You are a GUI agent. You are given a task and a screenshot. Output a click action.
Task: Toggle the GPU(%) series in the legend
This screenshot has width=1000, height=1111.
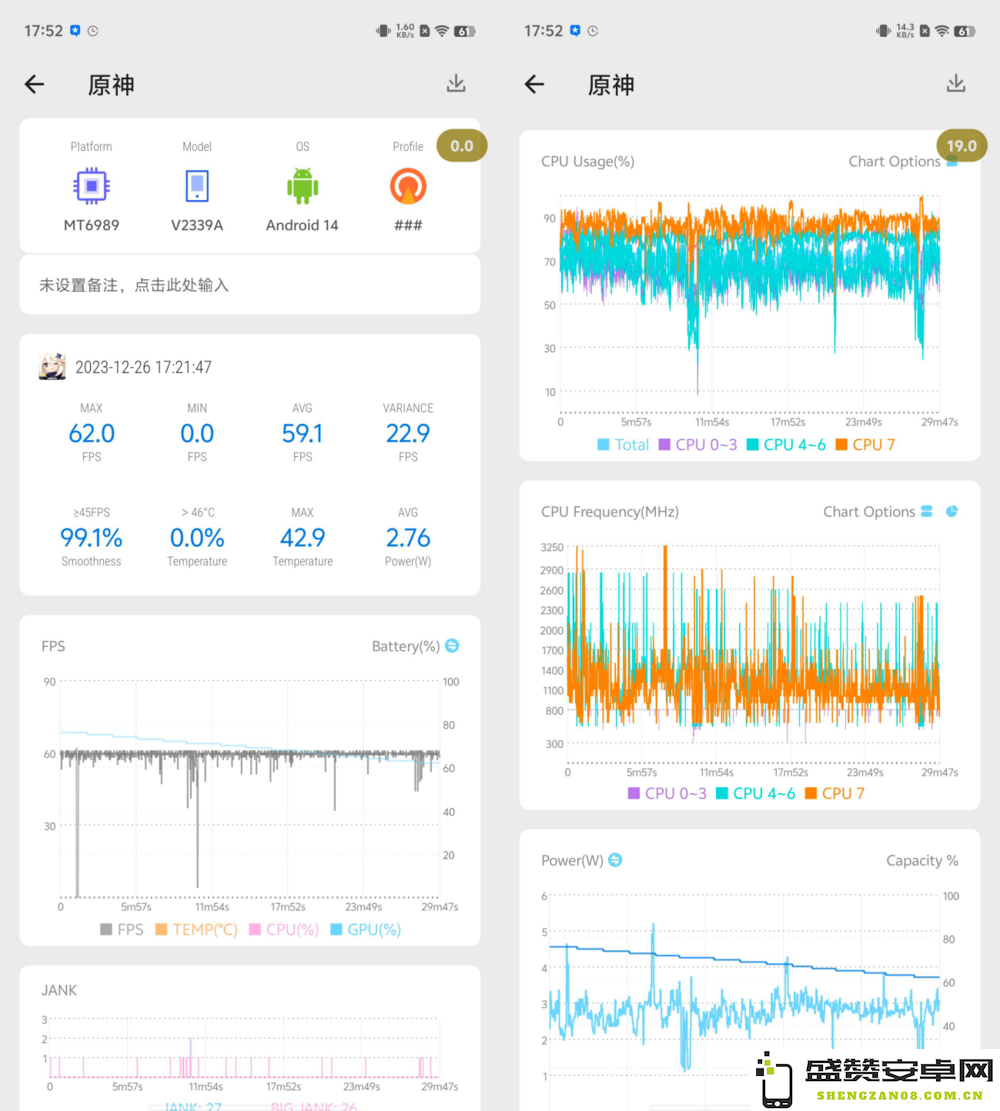[x=366, y=930]
